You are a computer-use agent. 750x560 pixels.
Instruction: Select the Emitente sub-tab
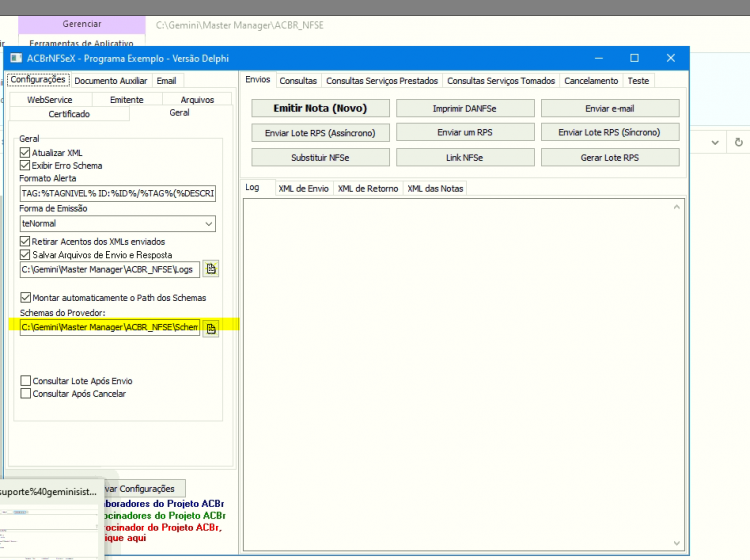point(127,99)
